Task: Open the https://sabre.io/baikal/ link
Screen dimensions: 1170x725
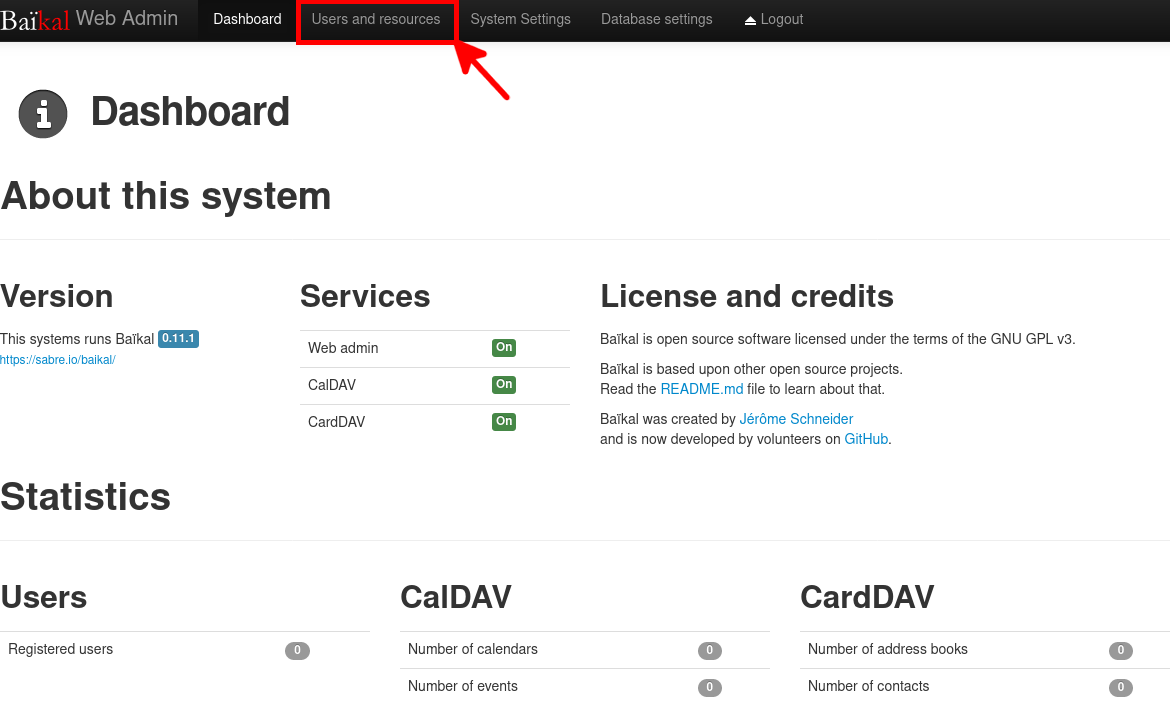Action: pyautogui.click(x=57, y=359)
